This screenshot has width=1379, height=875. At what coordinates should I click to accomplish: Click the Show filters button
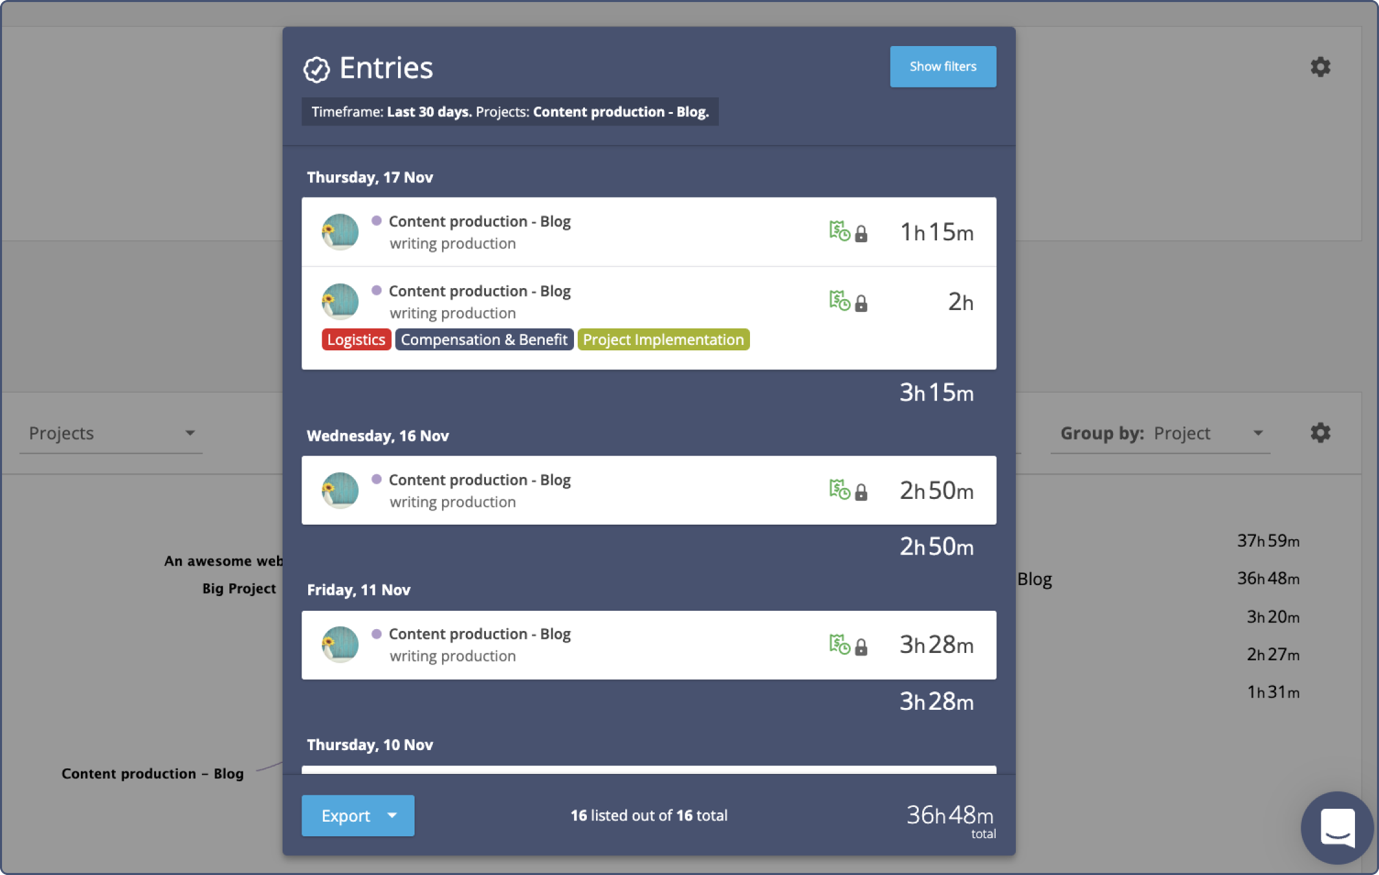[x=942, y=67]
